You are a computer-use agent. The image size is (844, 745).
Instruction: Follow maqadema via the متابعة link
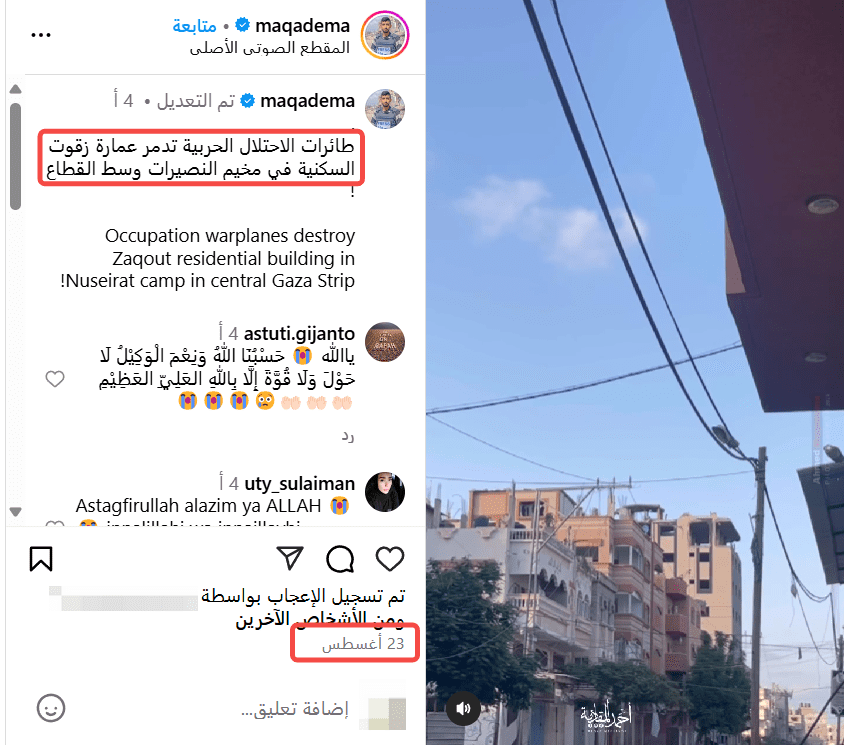194,25
